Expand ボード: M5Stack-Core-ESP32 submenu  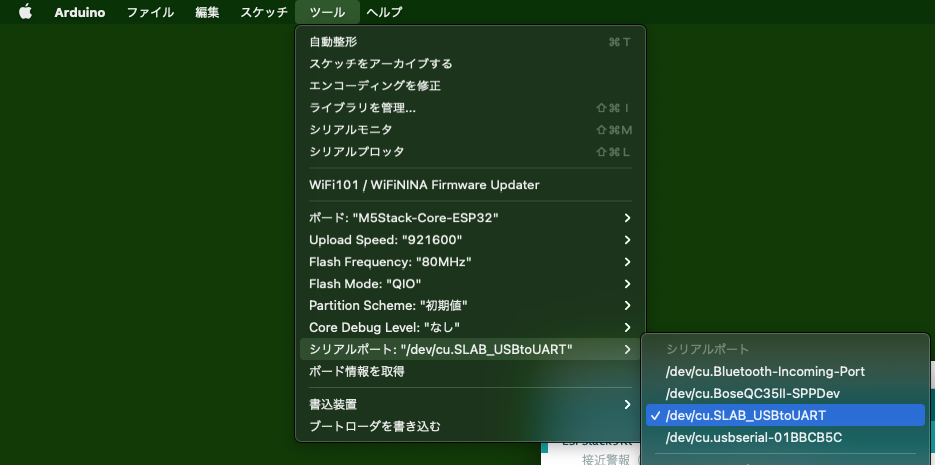tap(470, 218)
